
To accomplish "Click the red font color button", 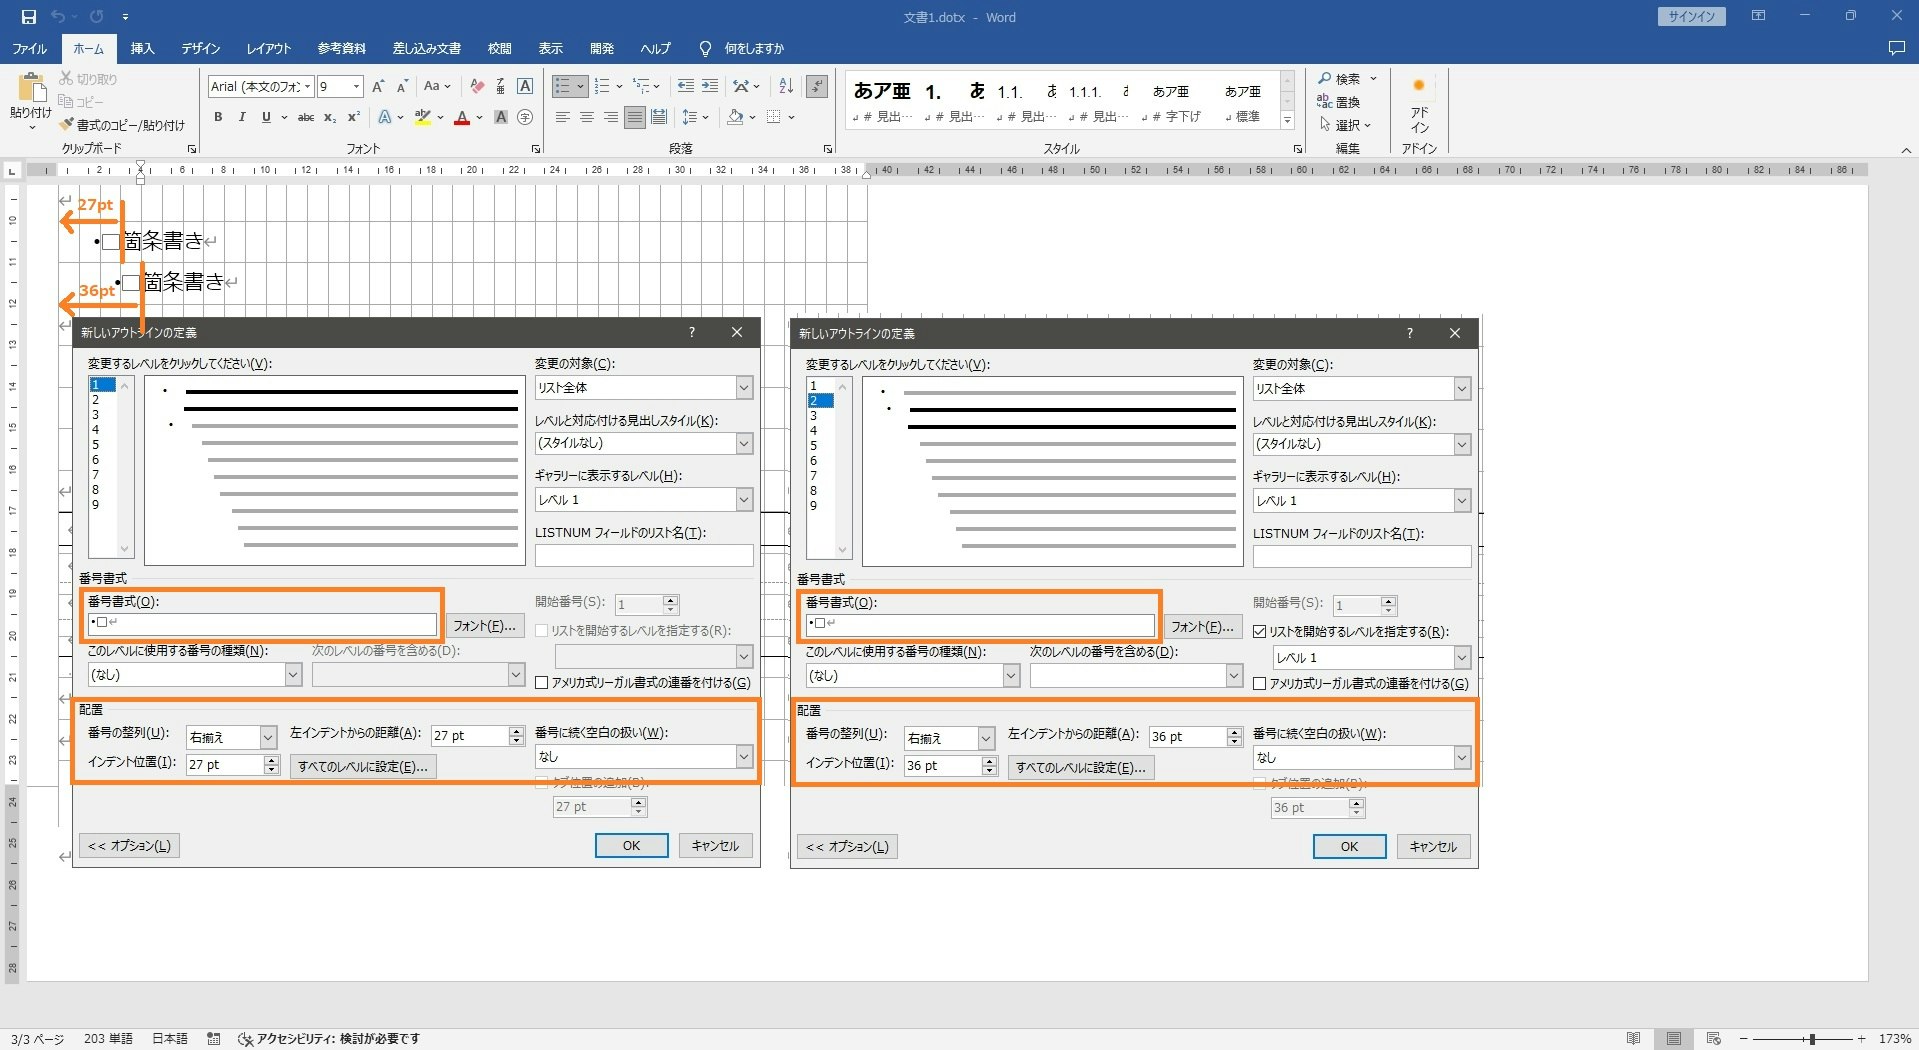I will click(x=462, y=117).
